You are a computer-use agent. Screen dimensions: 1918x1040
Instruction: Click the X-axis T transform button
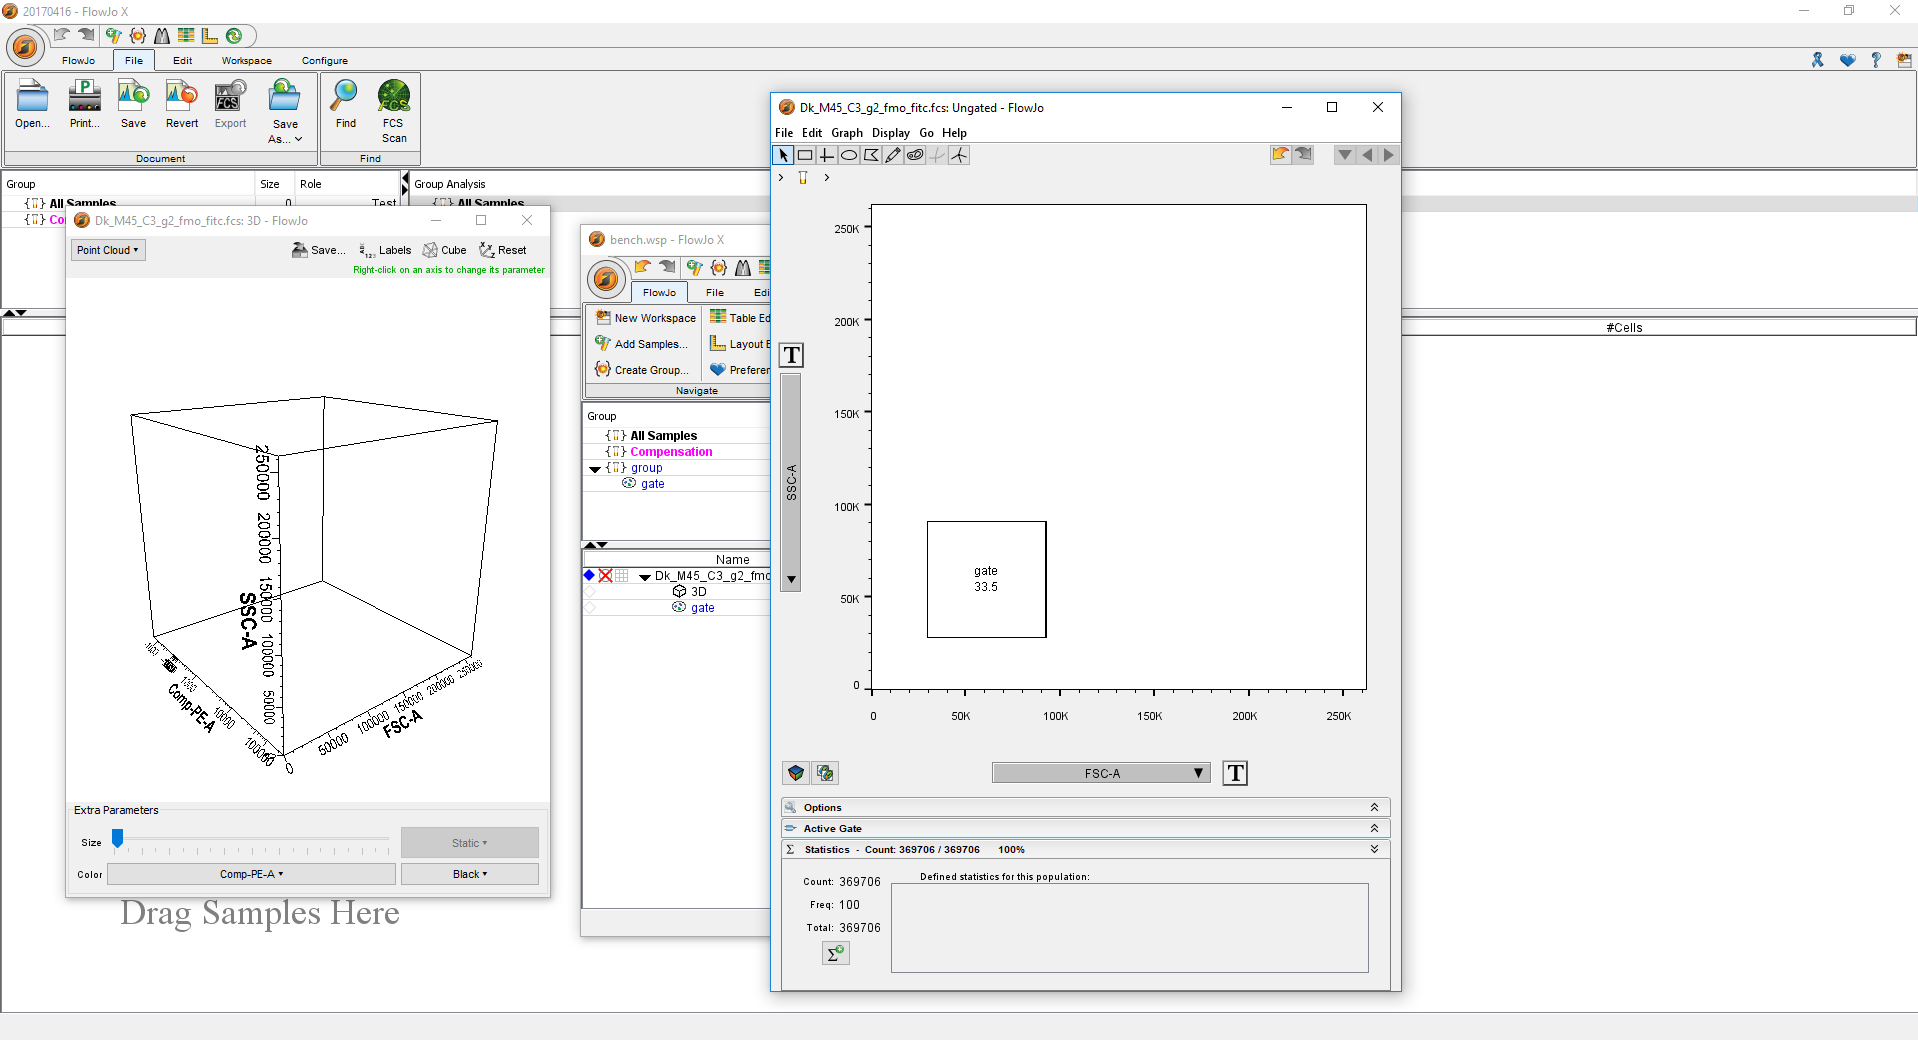pos(1235,773)
